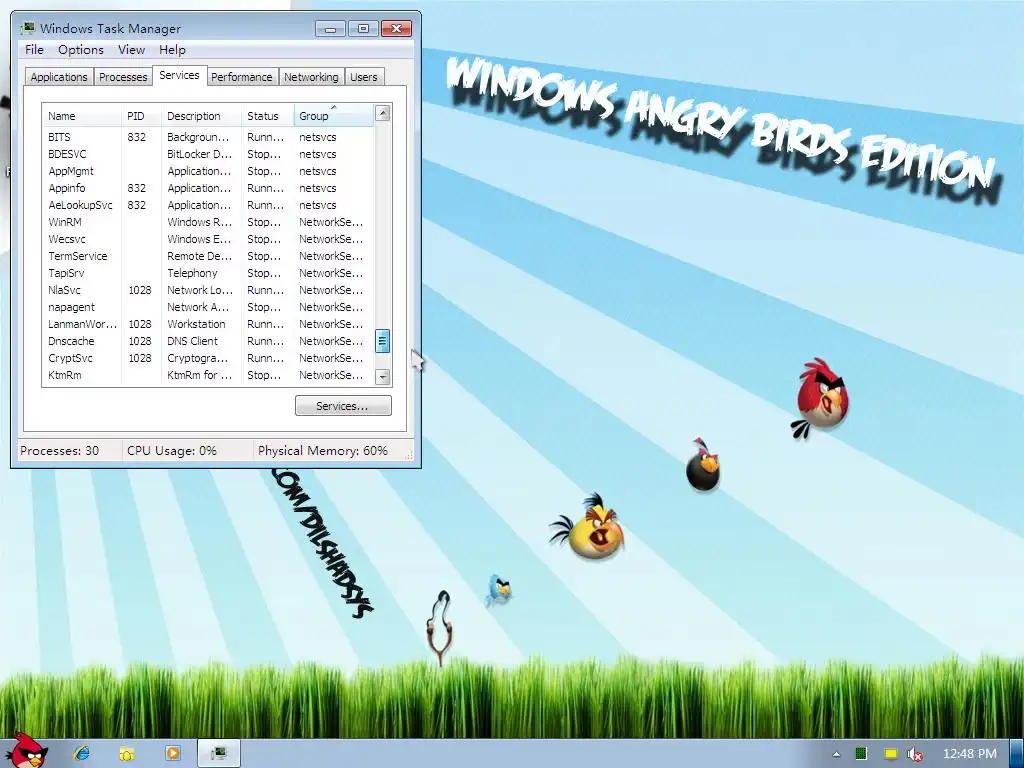Select the TapiSrv service row
The width and height of the screenshot is (1024, 768).
(x=208, y=273)
